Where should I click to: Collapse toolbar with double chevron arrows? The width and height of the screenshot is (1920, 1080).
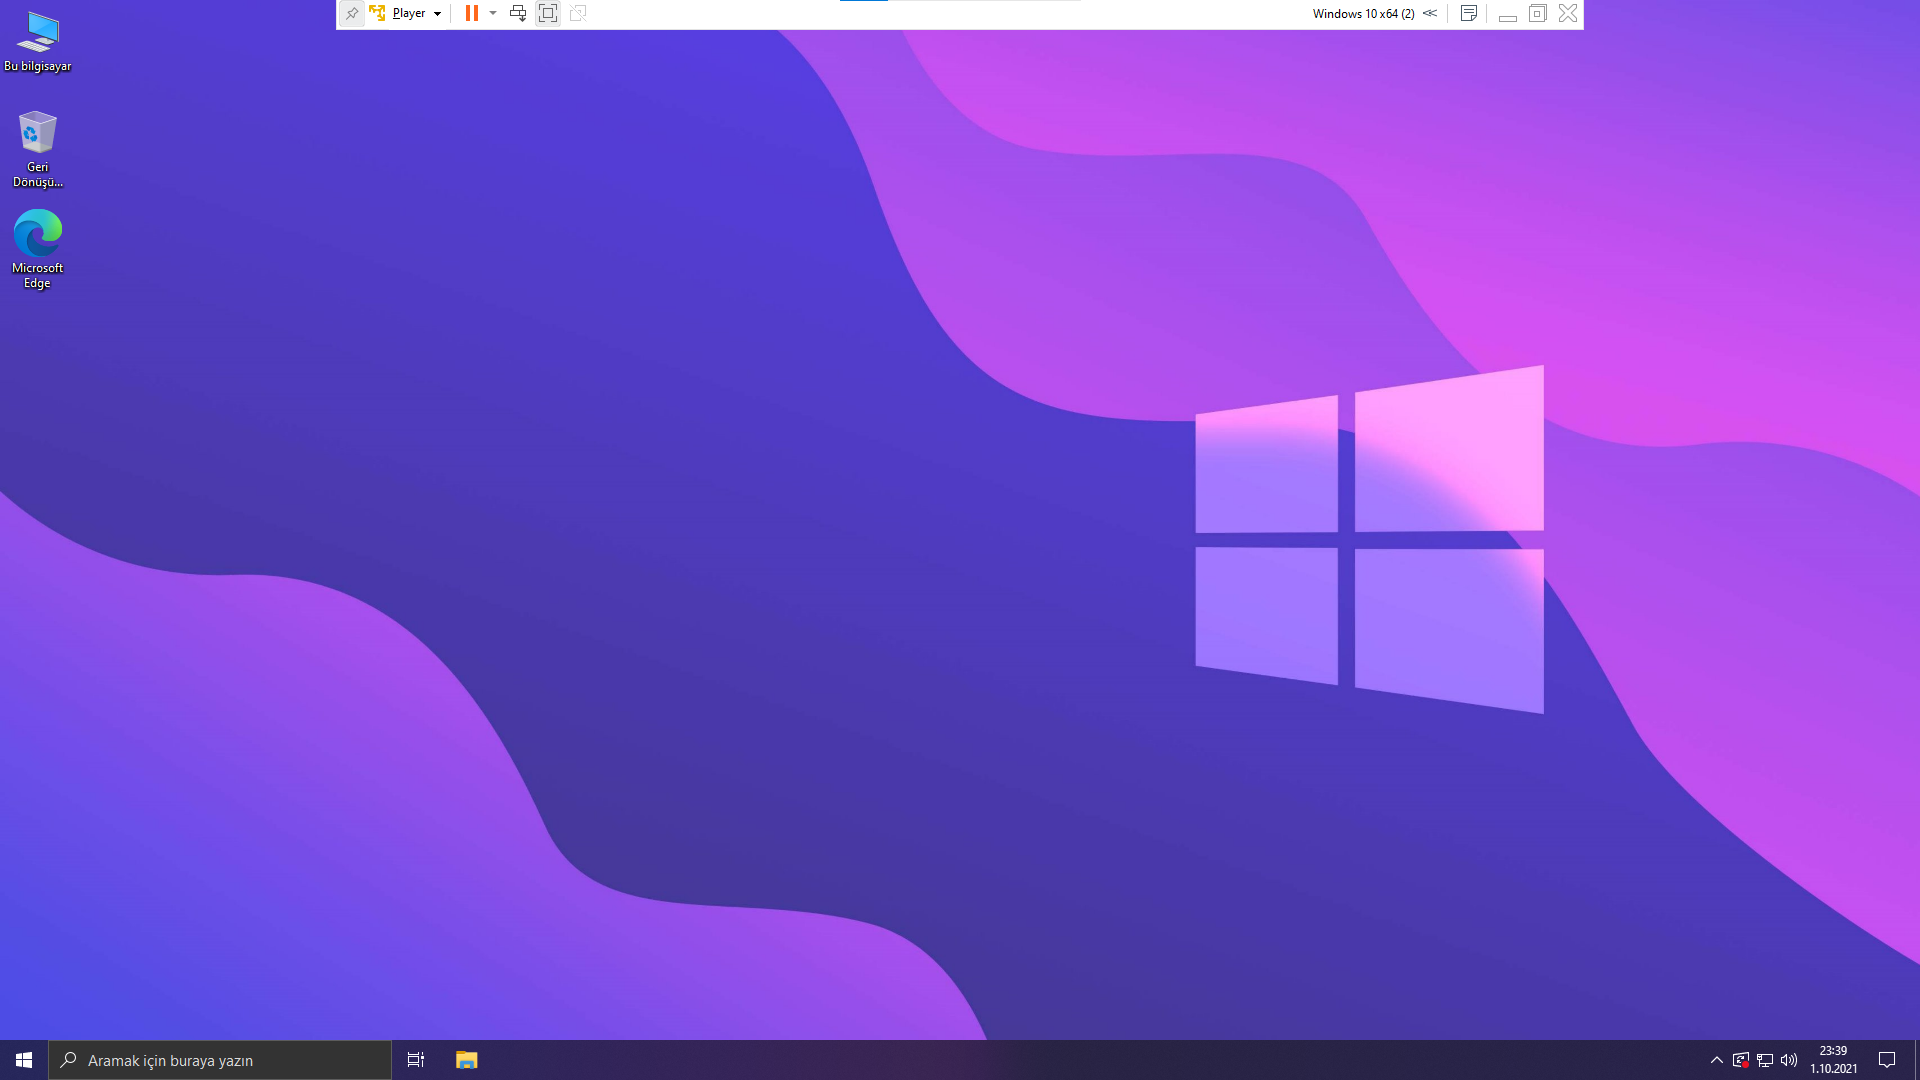coord(1430,14)
